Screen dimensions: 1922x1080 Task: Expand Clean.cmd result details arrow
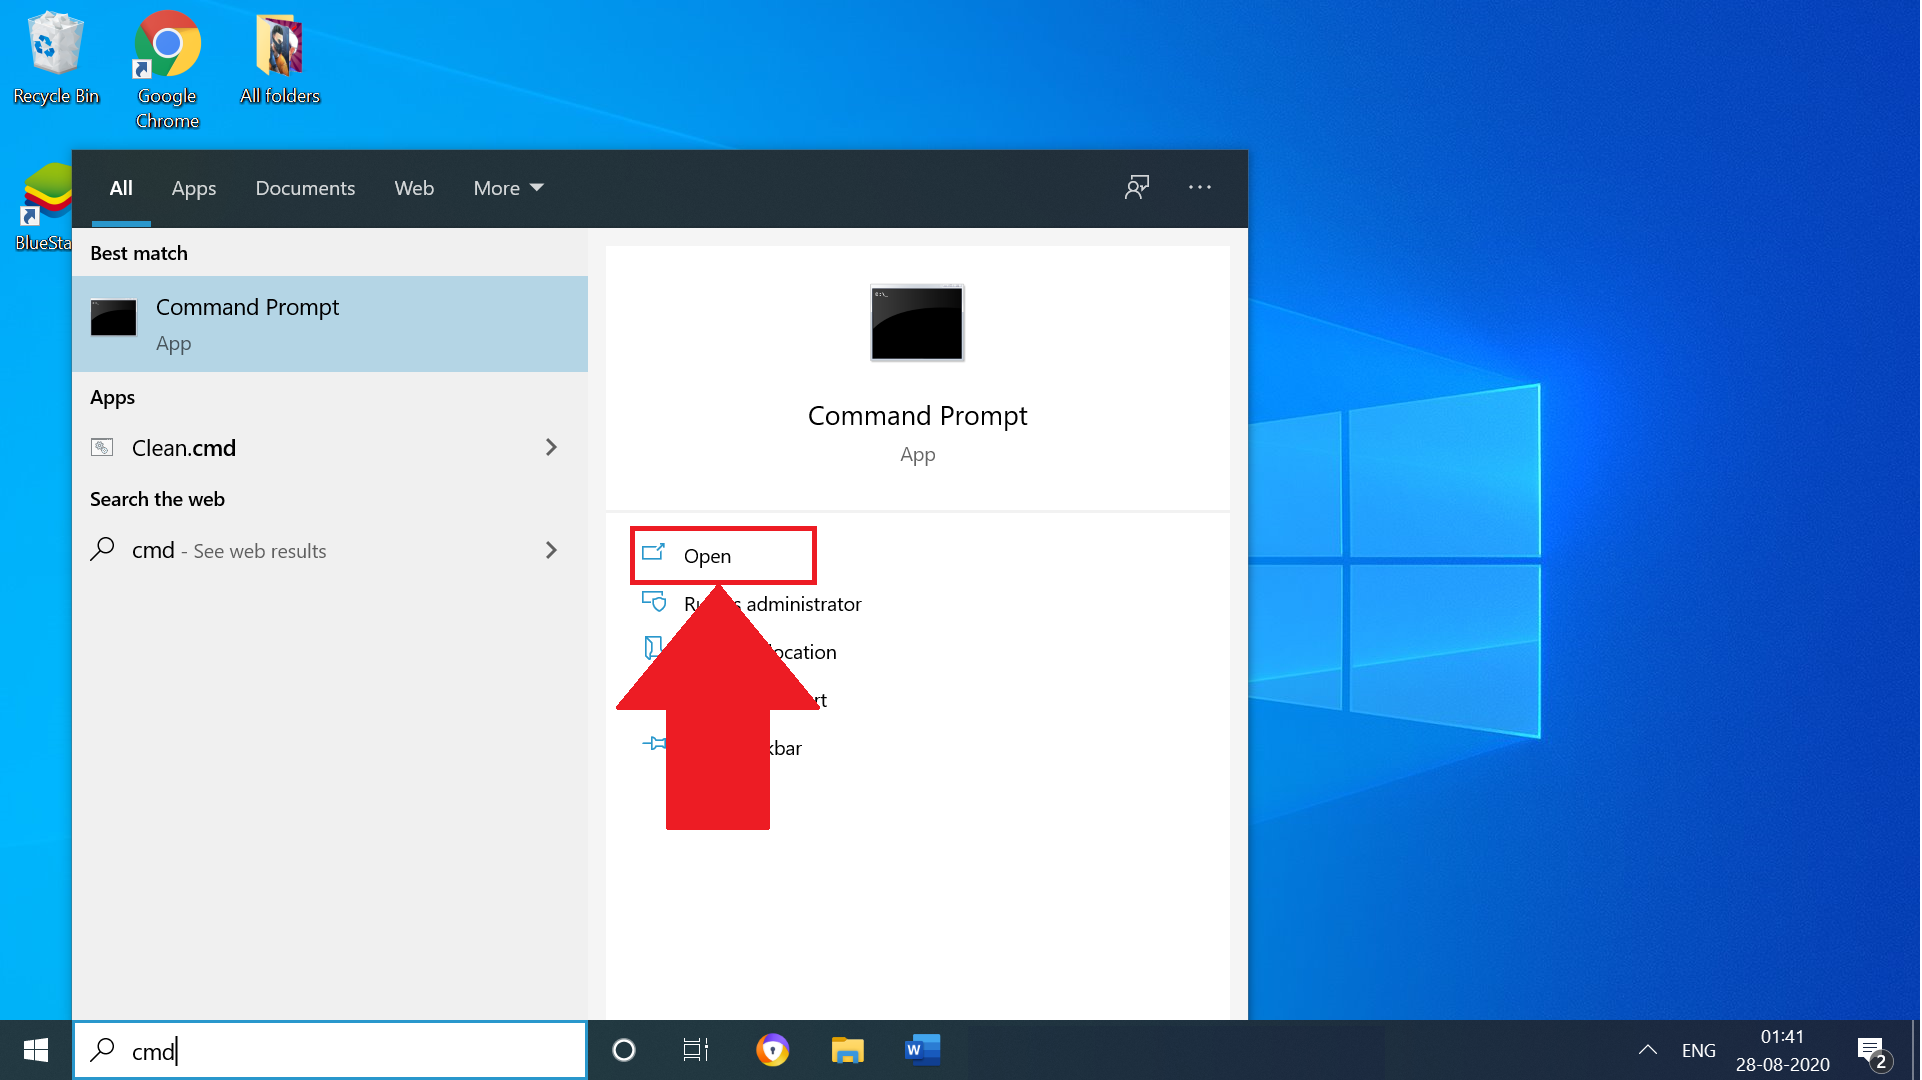click(x=551, y=447)
